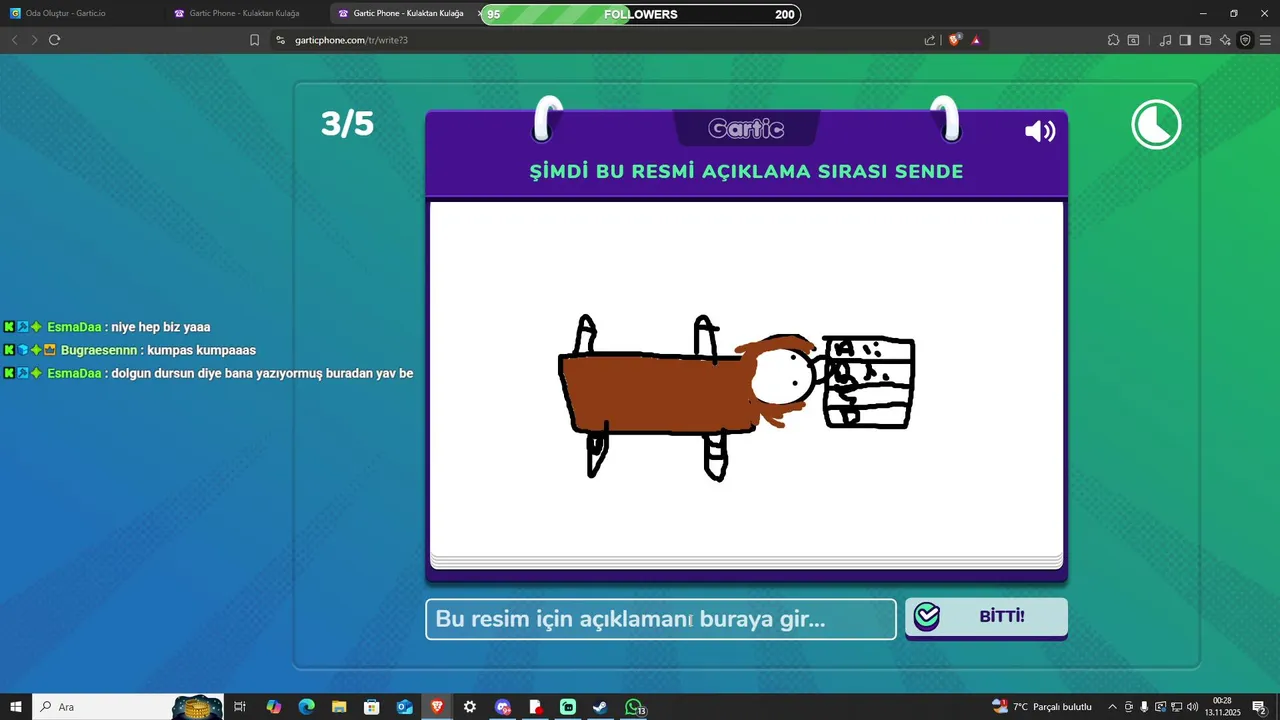
Task: Click the round counter 3/5 text
Action: 347,124
